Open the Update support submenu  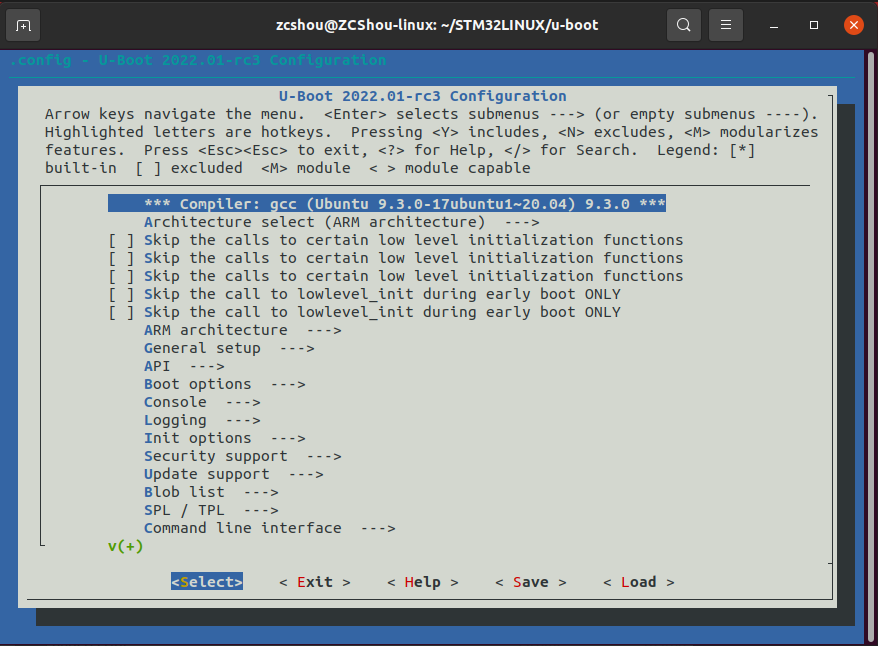click(x=233, y=474)
